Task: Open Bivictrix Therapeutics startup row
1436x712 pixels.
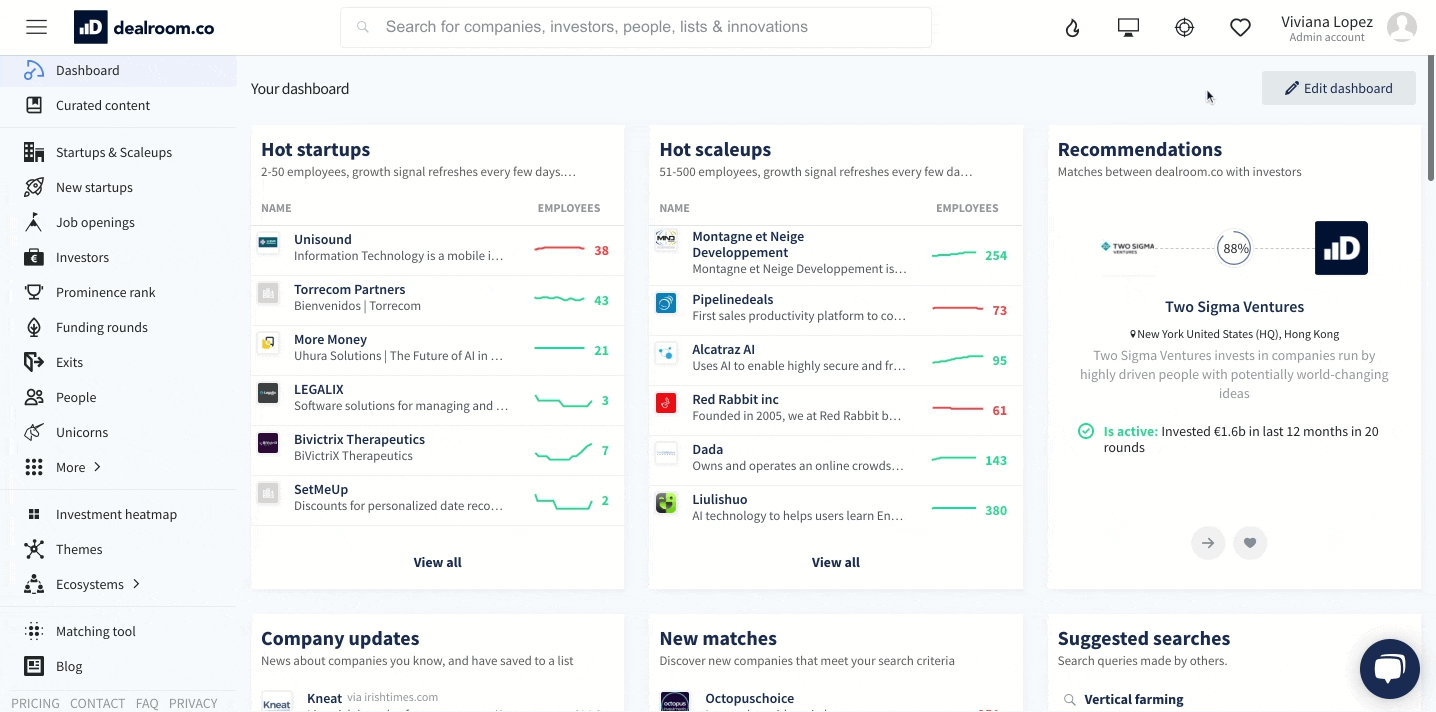Action: (x=438, y=450)
